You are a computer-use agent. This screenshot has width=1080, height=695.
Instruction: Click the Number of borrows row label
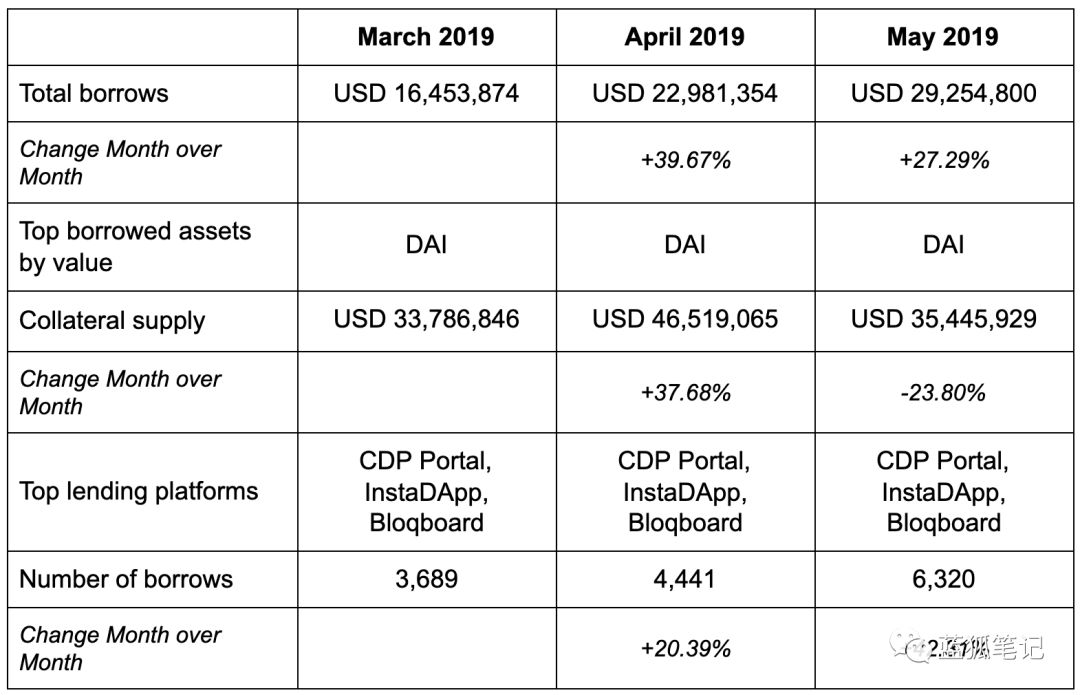[x=126, y=579]
